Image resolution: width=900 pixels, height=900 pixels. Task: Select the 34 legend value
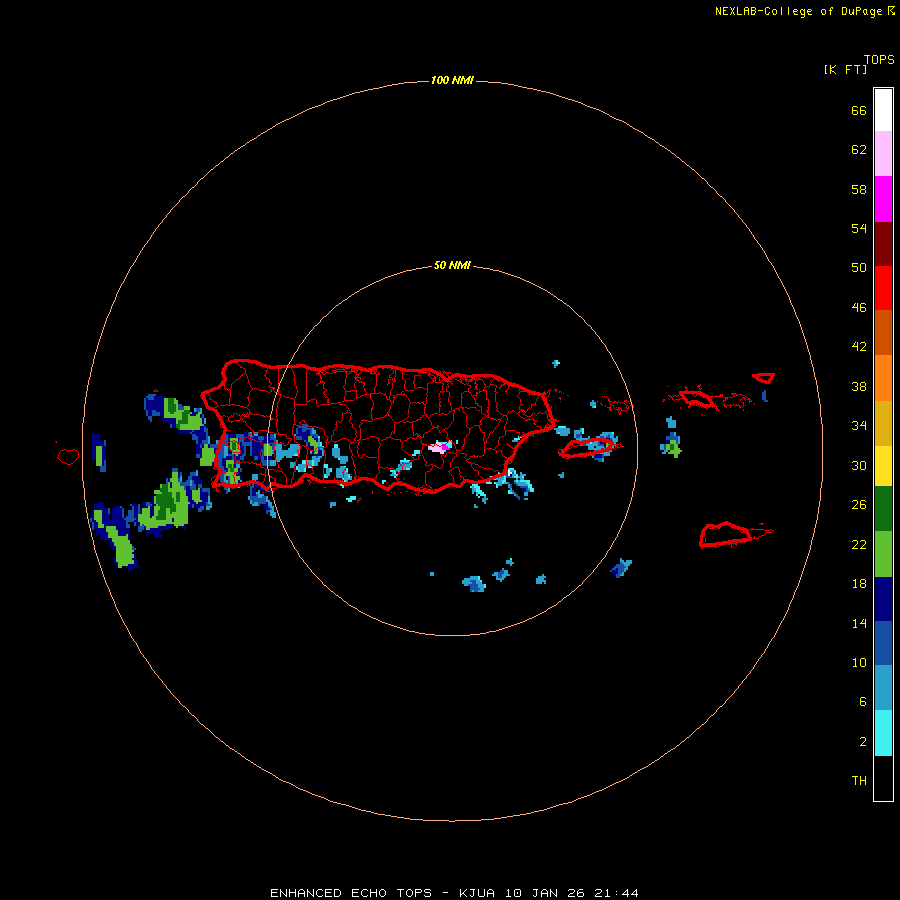click(x=859, y=426)
